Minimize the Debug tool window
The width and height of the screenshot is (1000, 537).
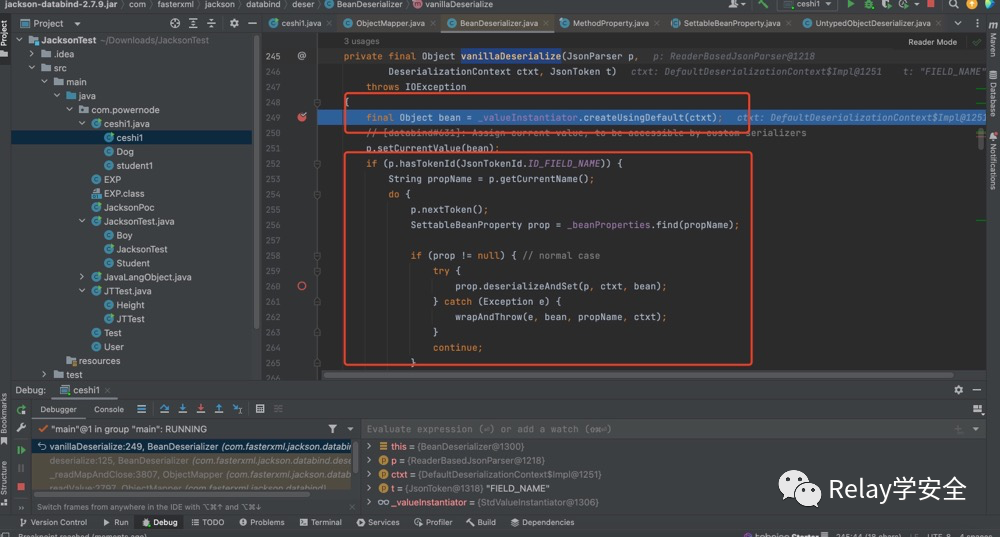(976, 389)
